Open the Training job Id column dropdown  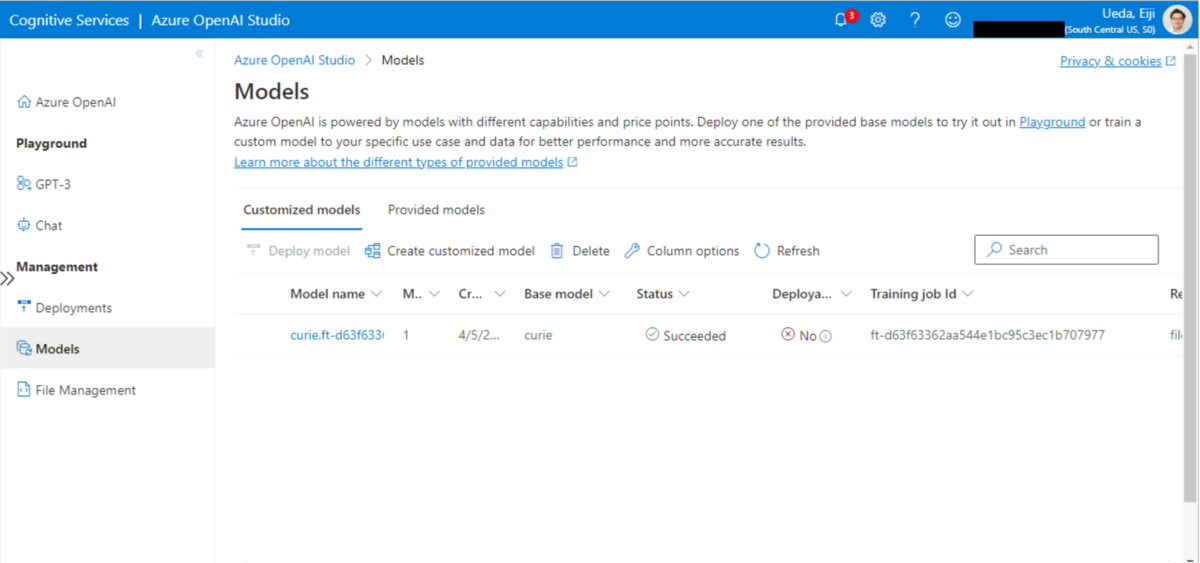click(x=967, y=294)
